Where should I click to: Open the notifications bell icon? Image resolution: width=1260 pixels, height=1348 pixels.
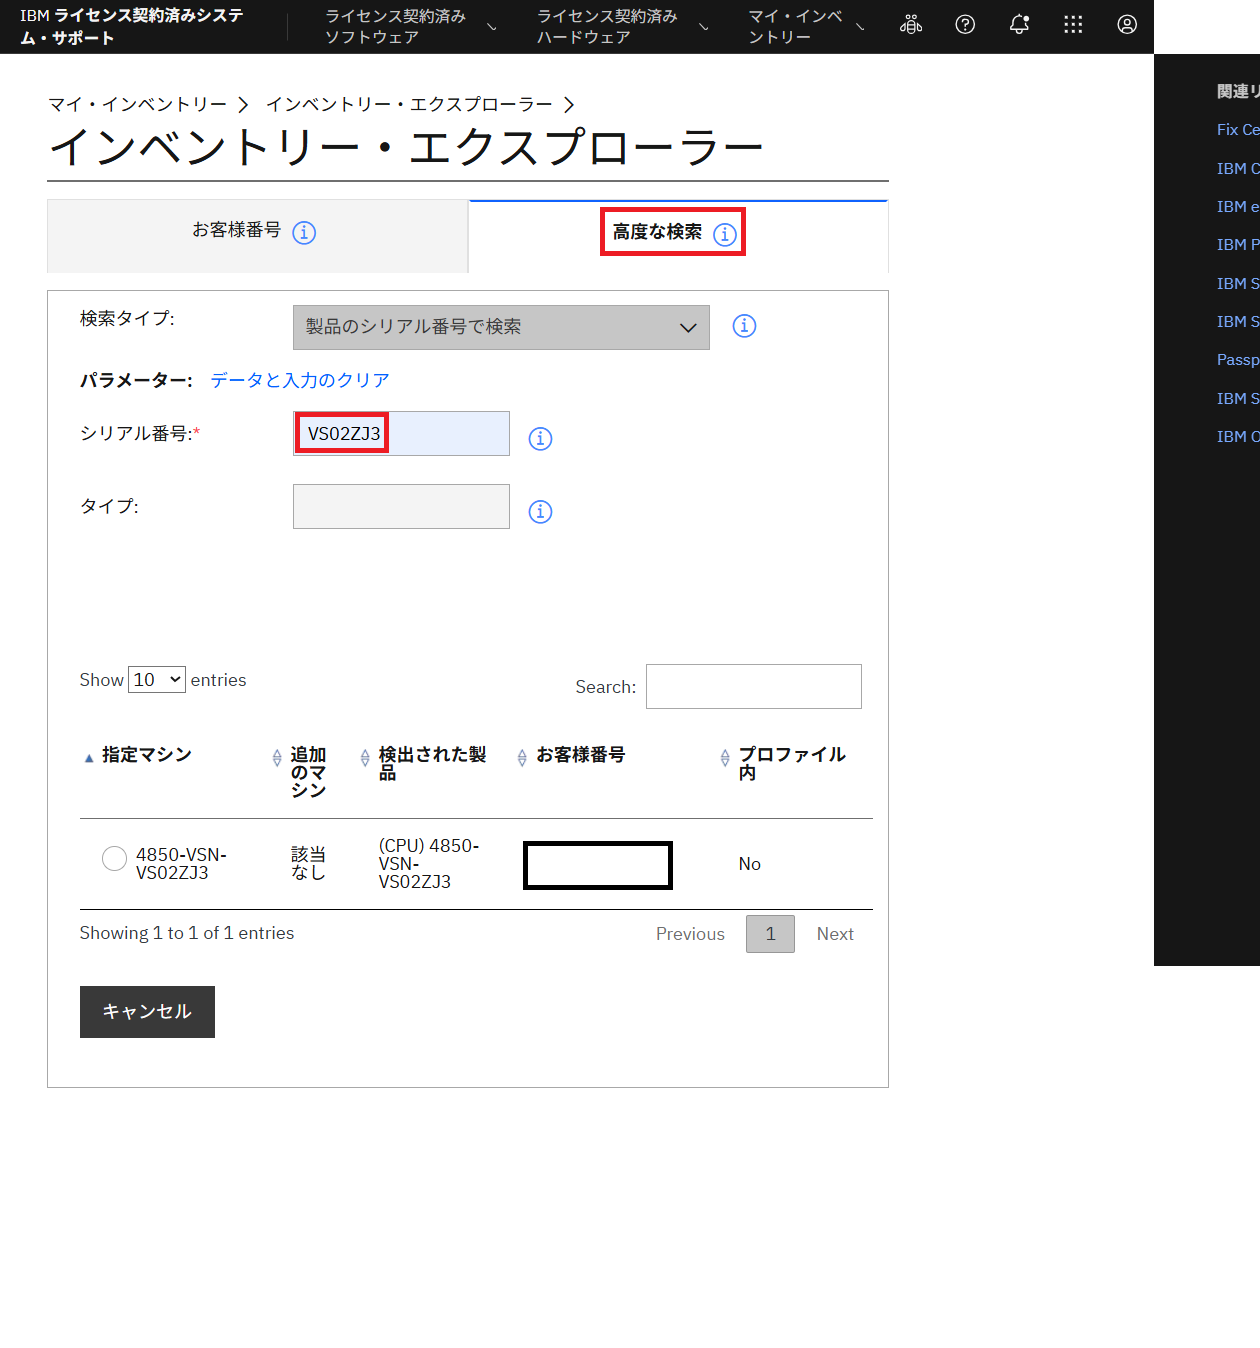coord(1019,25)
